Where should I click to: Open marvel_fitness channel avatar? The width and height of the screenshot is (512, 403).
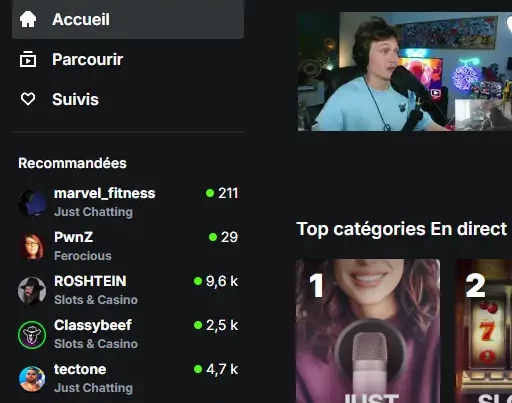point(32,203)
